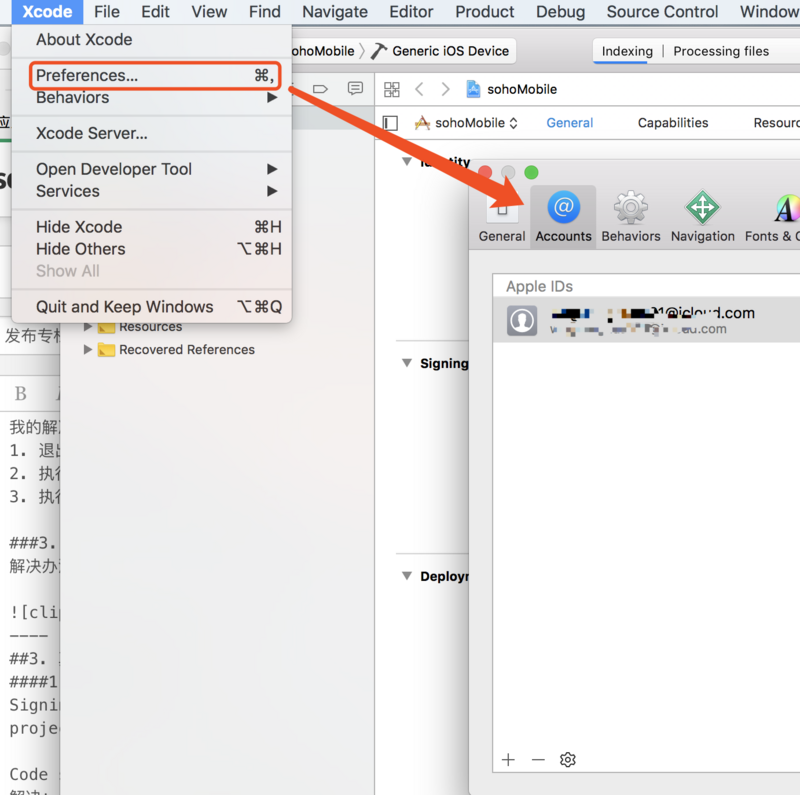This screenshot has height=795, width=800.
Task: Open the Behaviors preferences tab
Action: (631, 217)
